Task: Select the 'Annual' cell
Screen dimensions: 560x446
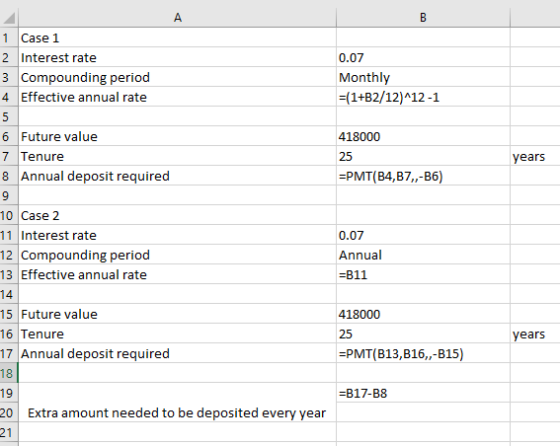Action: point(423,255)
